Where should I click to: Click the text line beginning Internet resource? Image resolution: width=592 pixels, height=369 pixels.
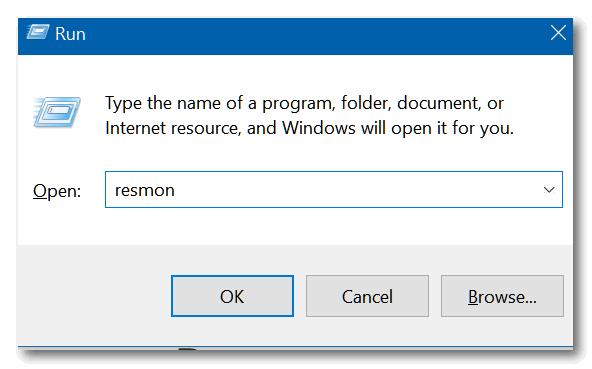(310, 128)
